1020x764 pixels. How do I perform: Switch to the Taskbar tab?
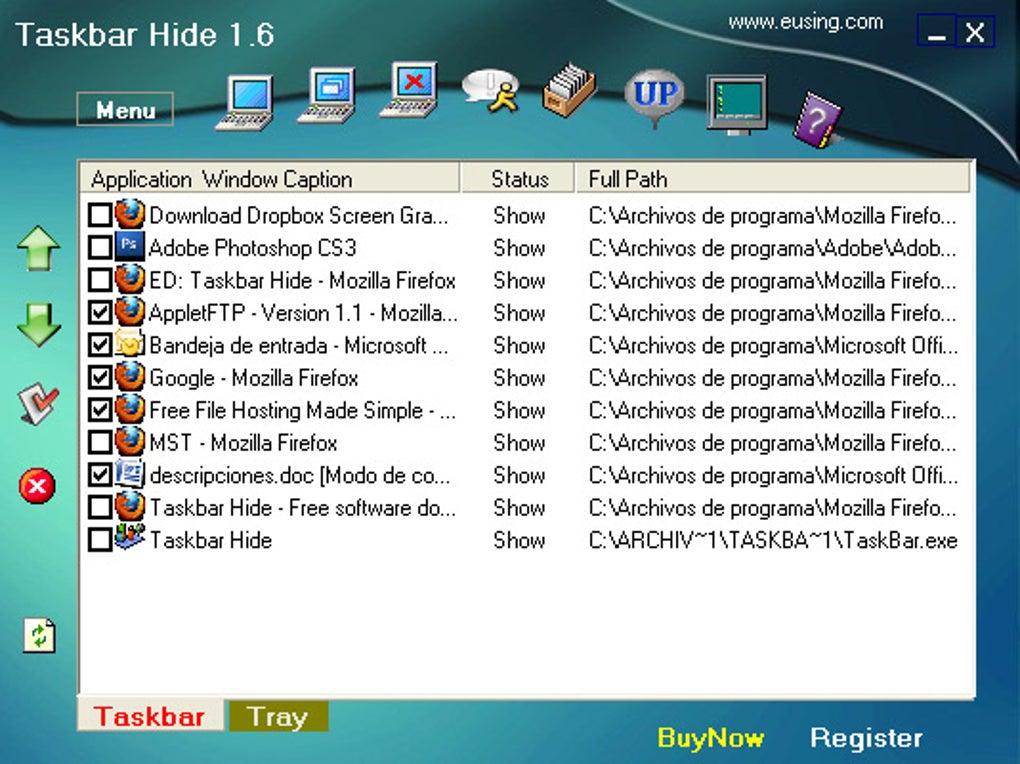click(x=150, y=716)
